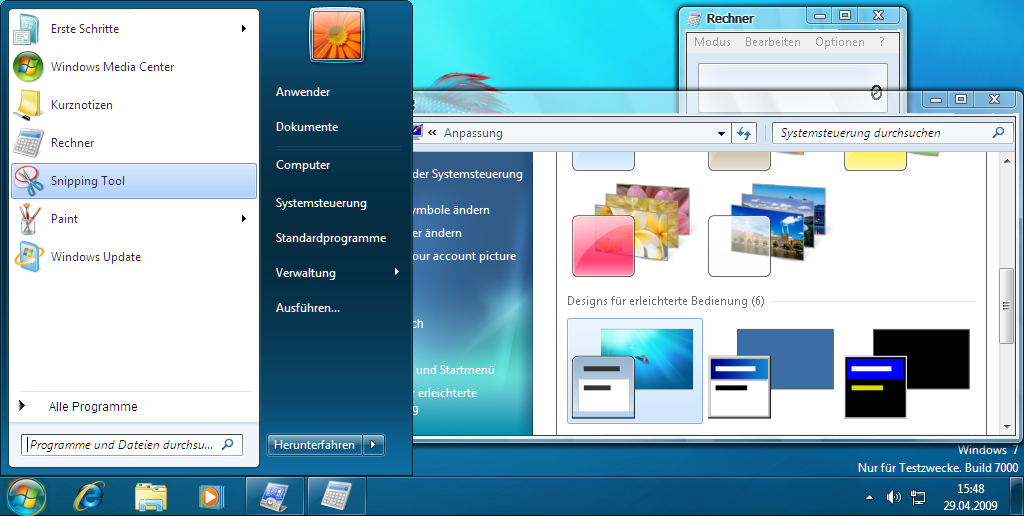Open Standardprogramme from Start menu
The width and height of the screenshot is (1024, 516).
(330, 238)
